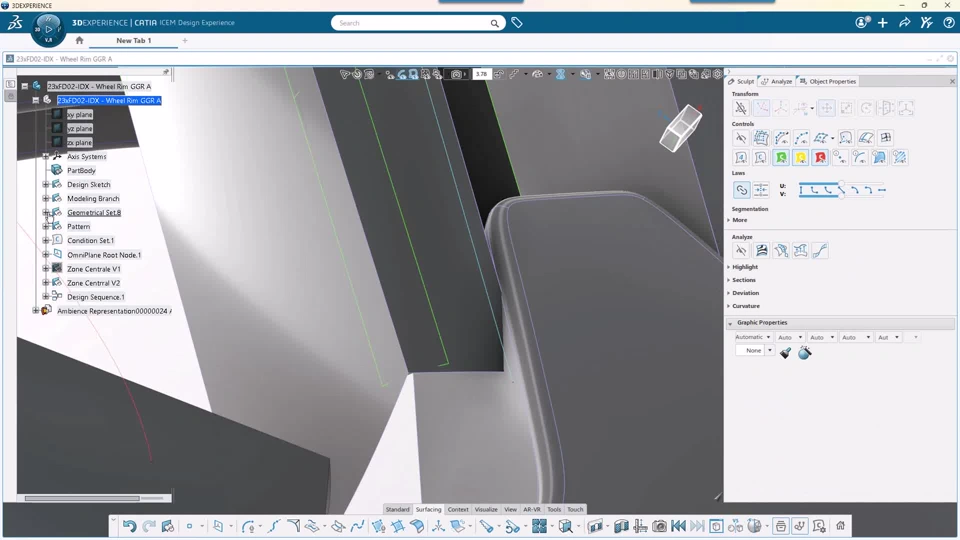This screenshot has height=540, width=960.
Task: Switch to the Analyze tab
Action: point(777,81)
